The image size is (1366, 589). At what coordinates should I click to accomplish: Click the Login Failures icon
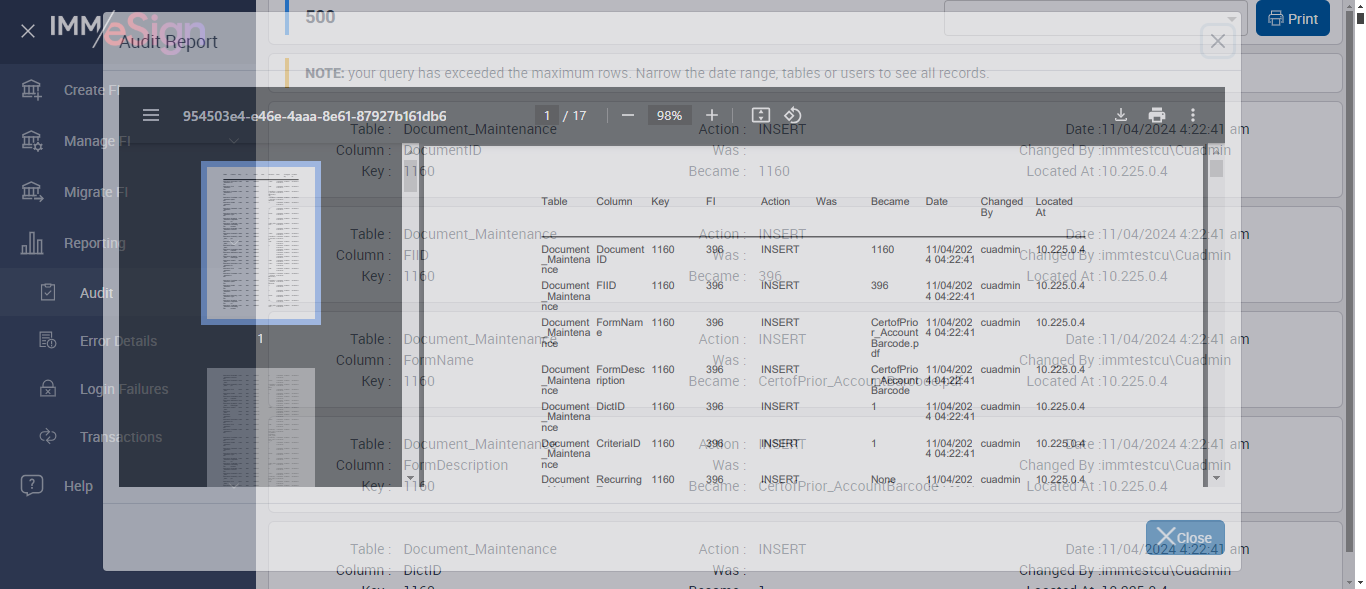click(x=47, y=389)
